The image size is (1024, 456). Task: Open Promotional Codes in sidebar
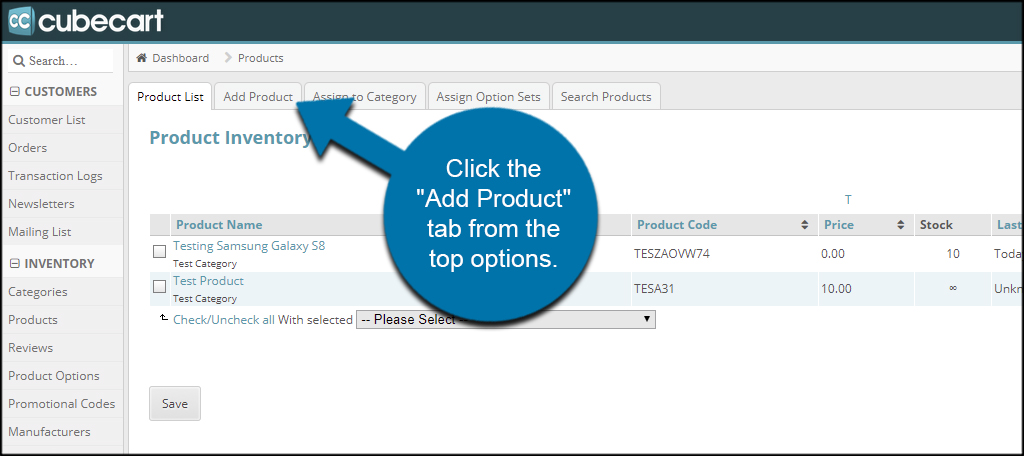[x=61, y=404]
